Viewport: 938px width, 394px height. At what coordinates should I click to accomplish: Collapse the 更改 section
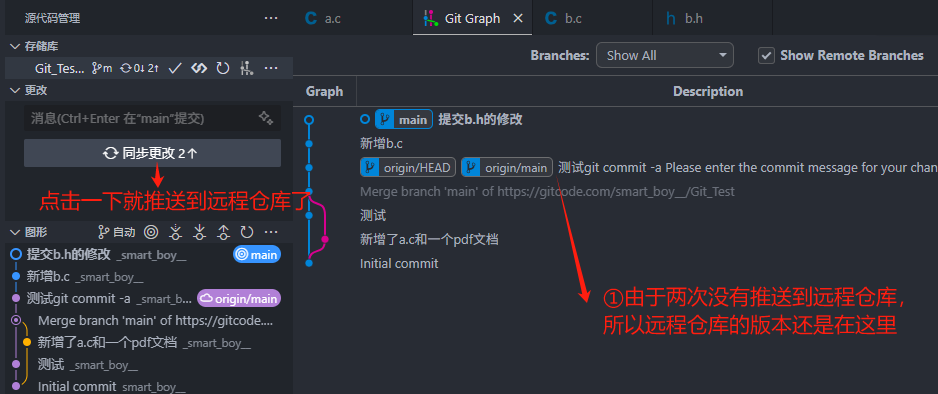(x=16, y=91)
